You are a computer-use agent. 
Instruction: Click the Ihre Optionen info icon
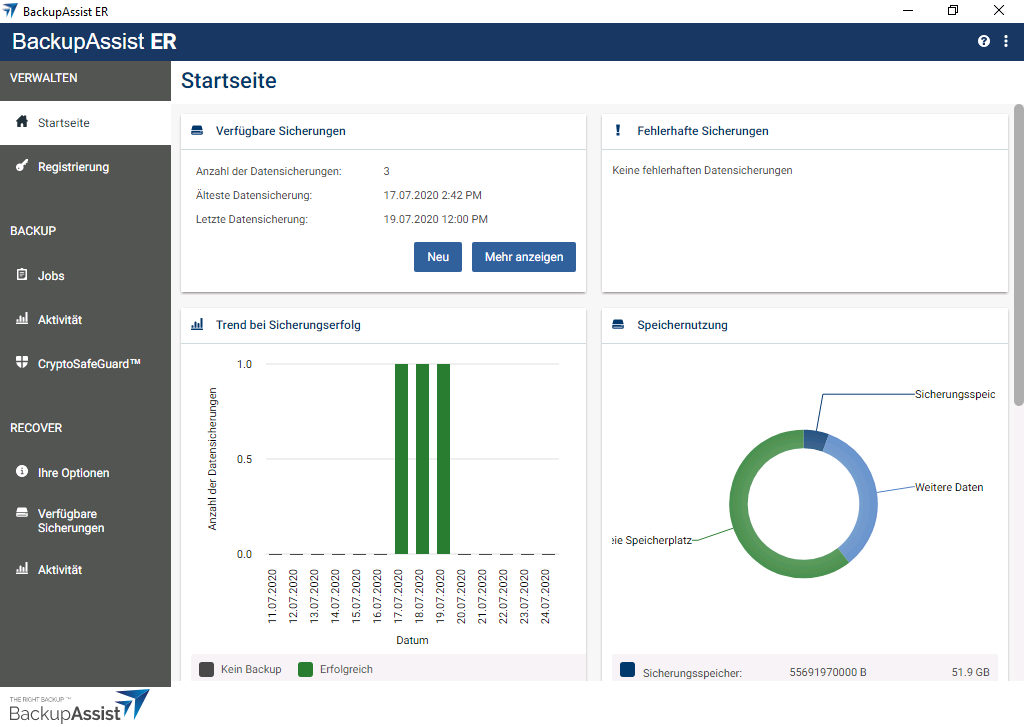(22, 472)
